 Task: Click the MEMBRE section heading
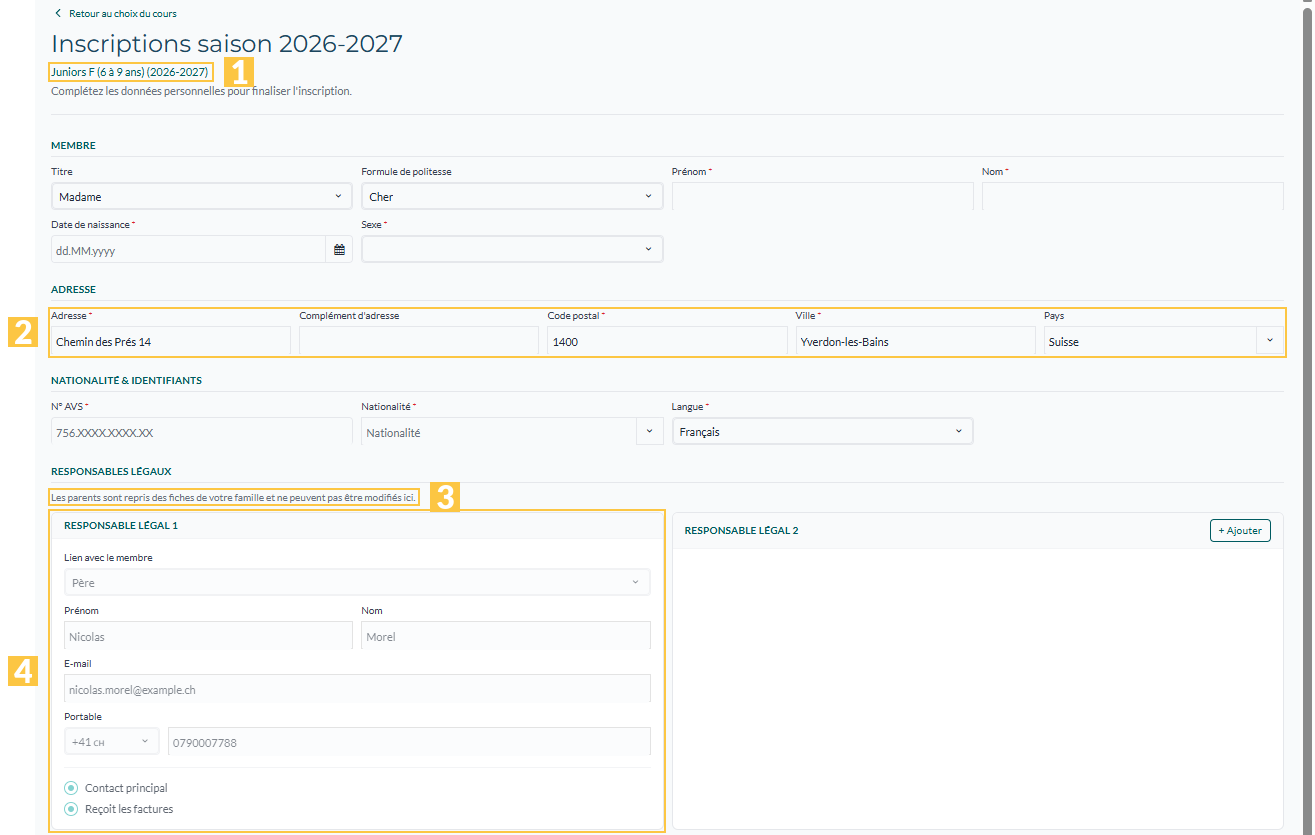pos(73,145)
